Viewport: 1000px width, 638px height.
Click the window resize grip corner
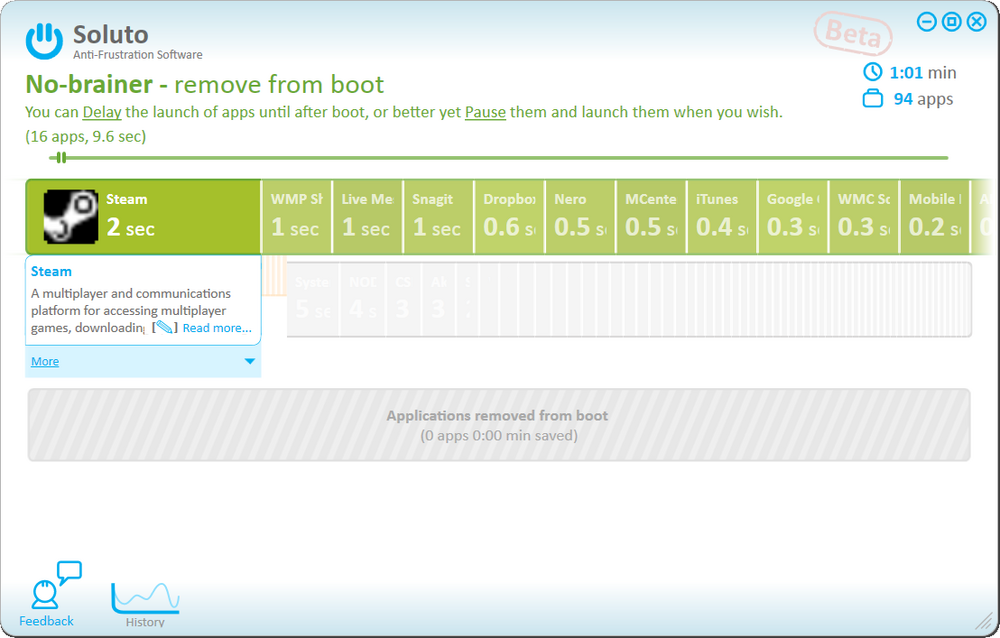[x=985, y=619]
